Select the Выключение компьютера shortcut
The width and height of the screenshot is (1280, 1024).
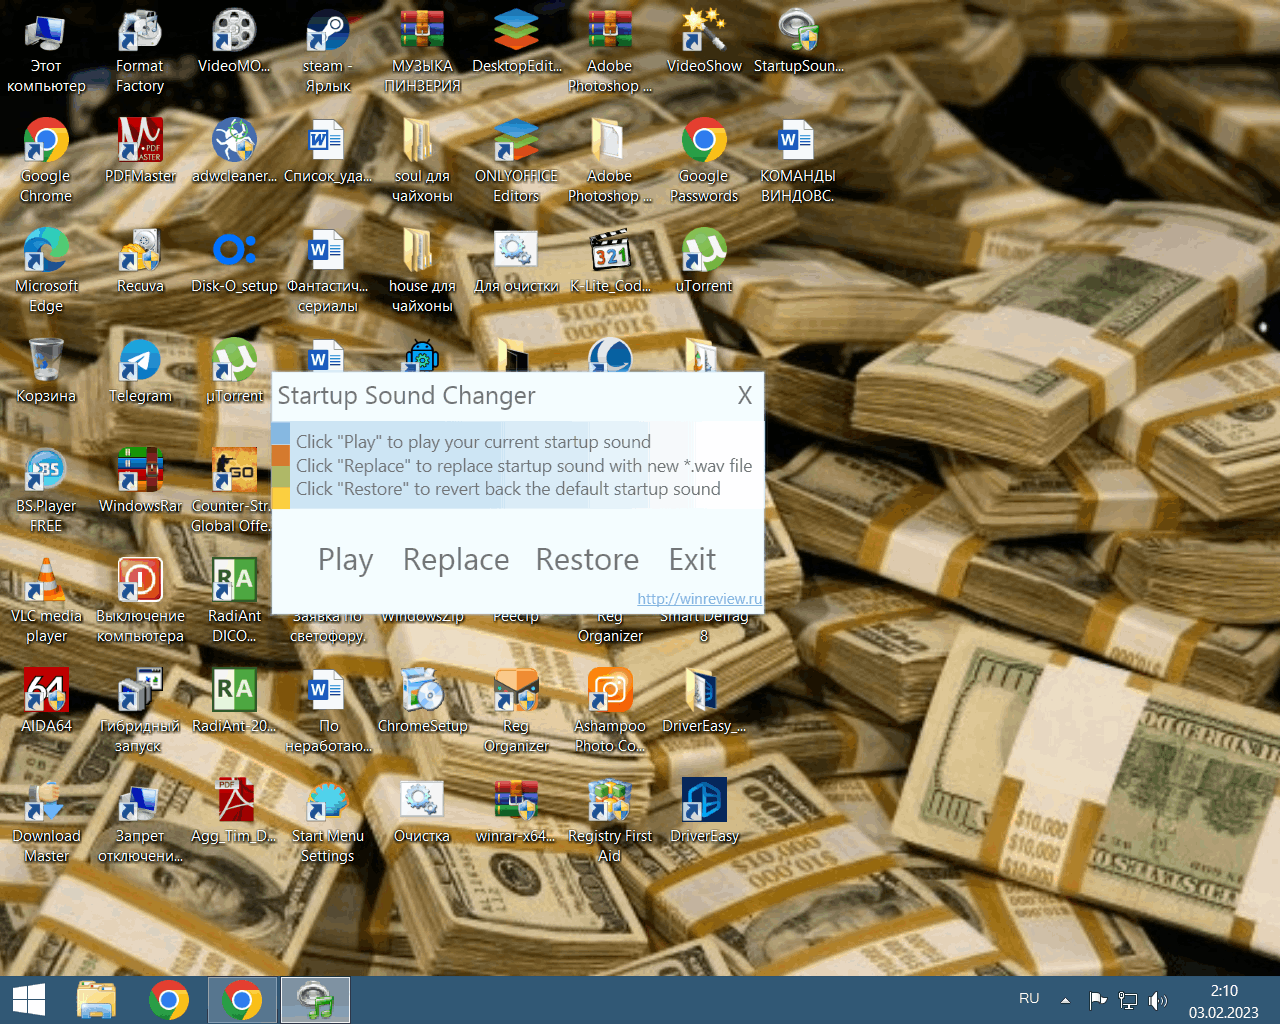140,602
